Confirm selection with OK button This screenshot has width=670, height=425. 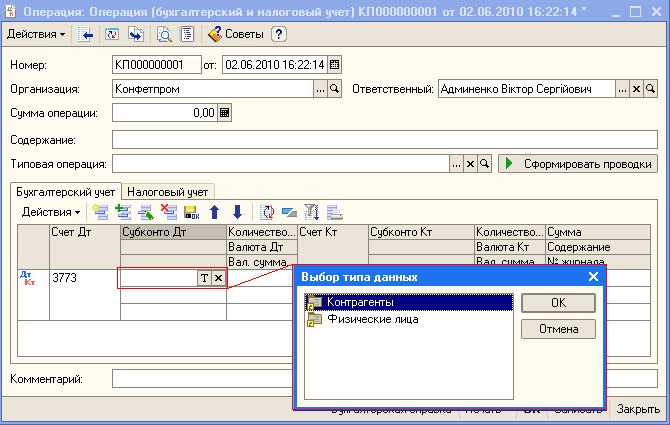tap(558, 303)
